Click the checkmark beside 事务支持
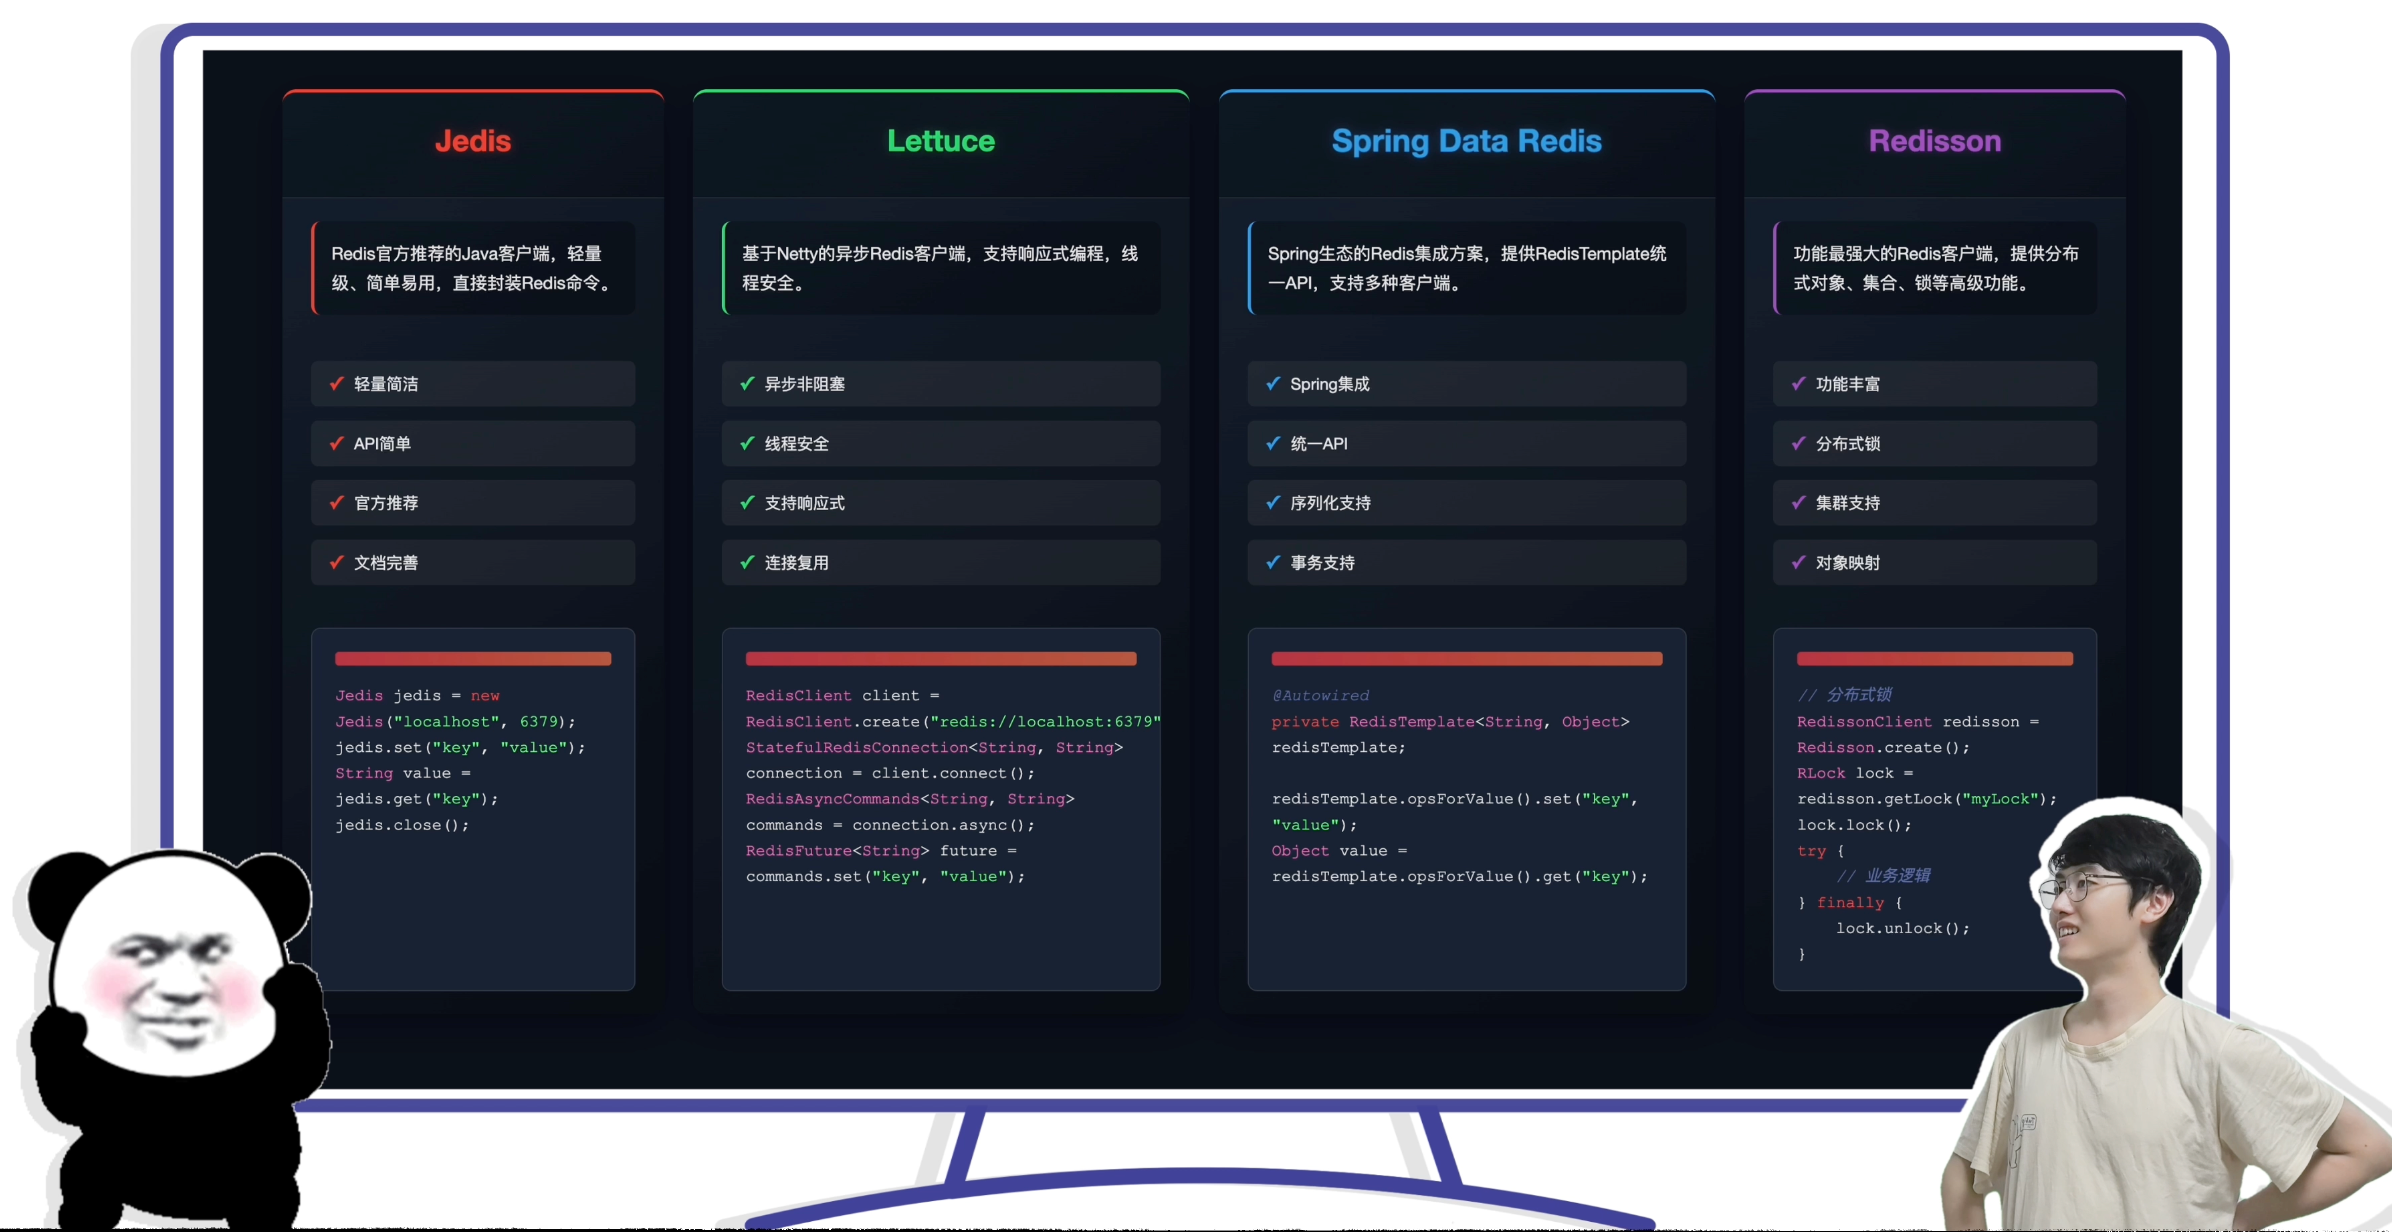2392x1232 pixels. tap(1273, 563)
